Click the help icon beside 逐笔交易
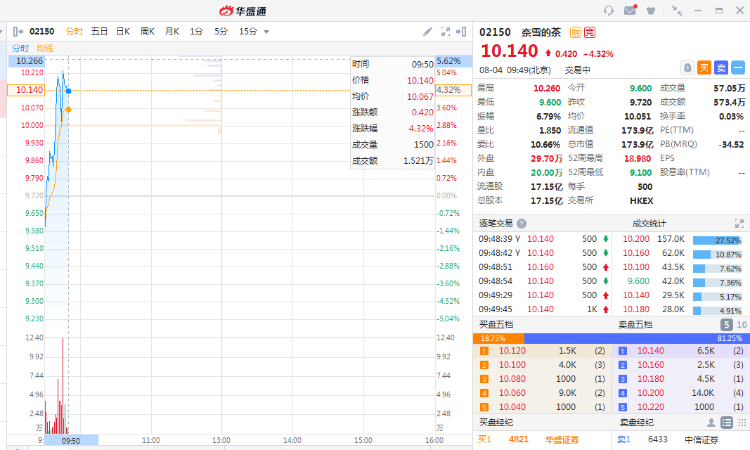The image size is (750, 450). coord(522,224)
